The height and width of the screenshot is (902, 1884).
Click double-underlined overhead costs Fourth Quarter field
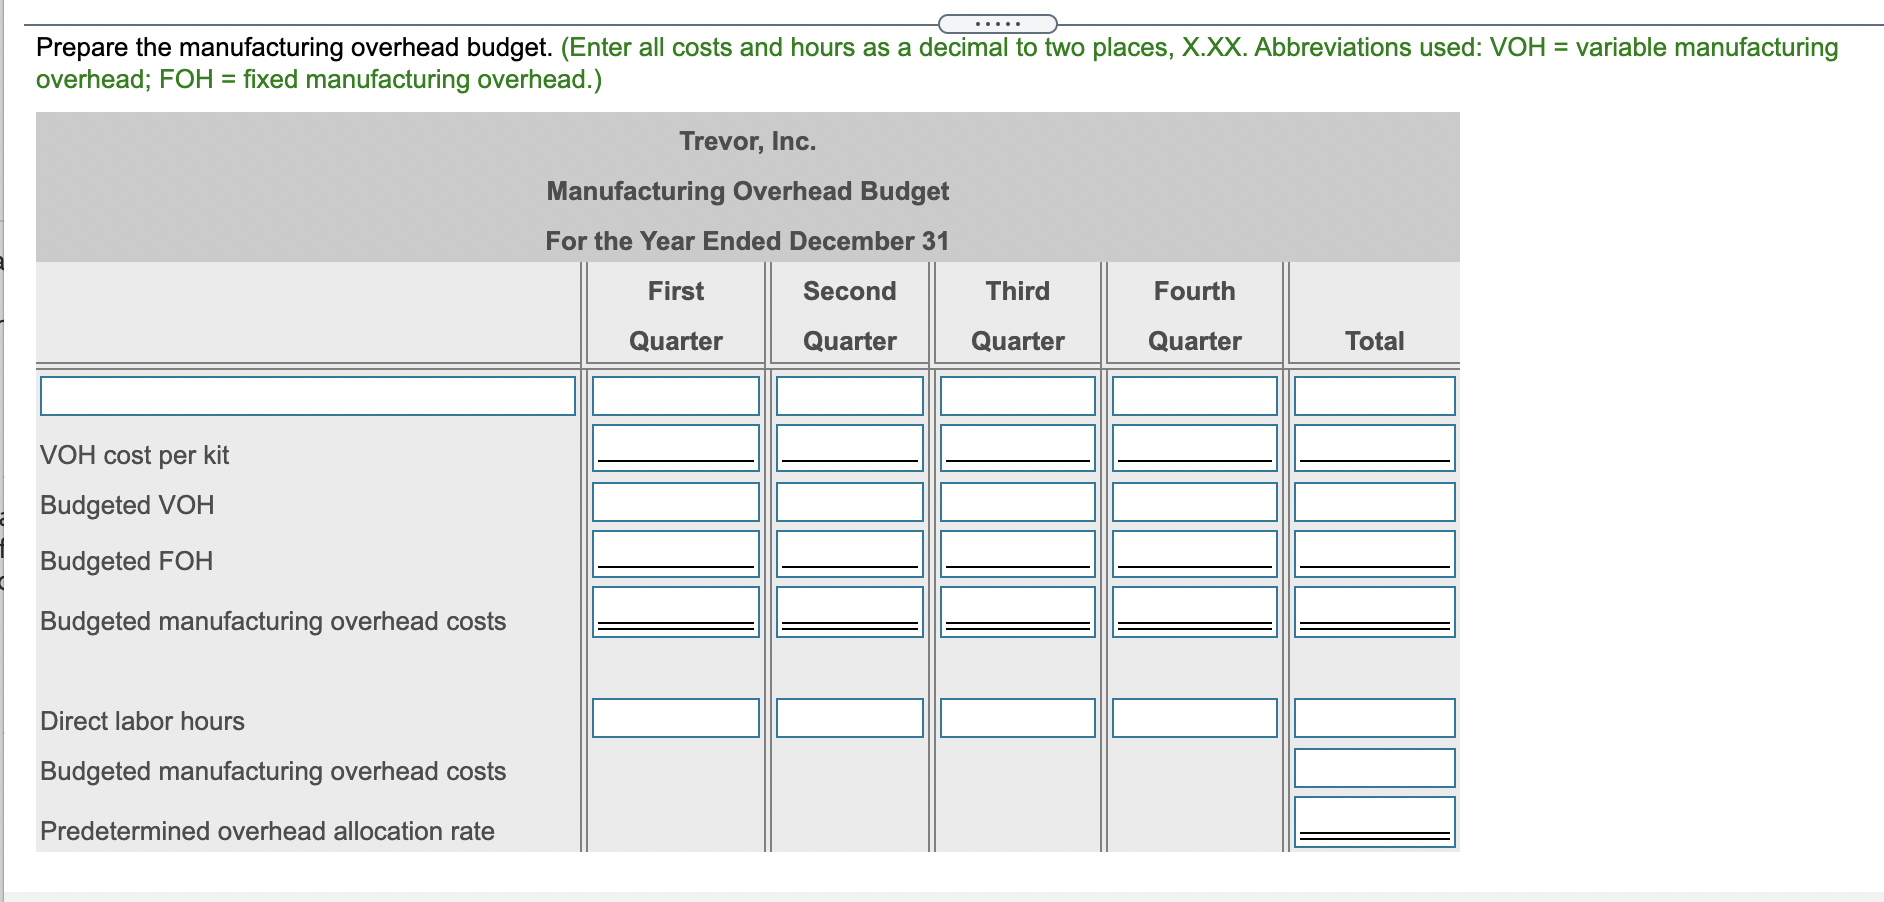1195,612
